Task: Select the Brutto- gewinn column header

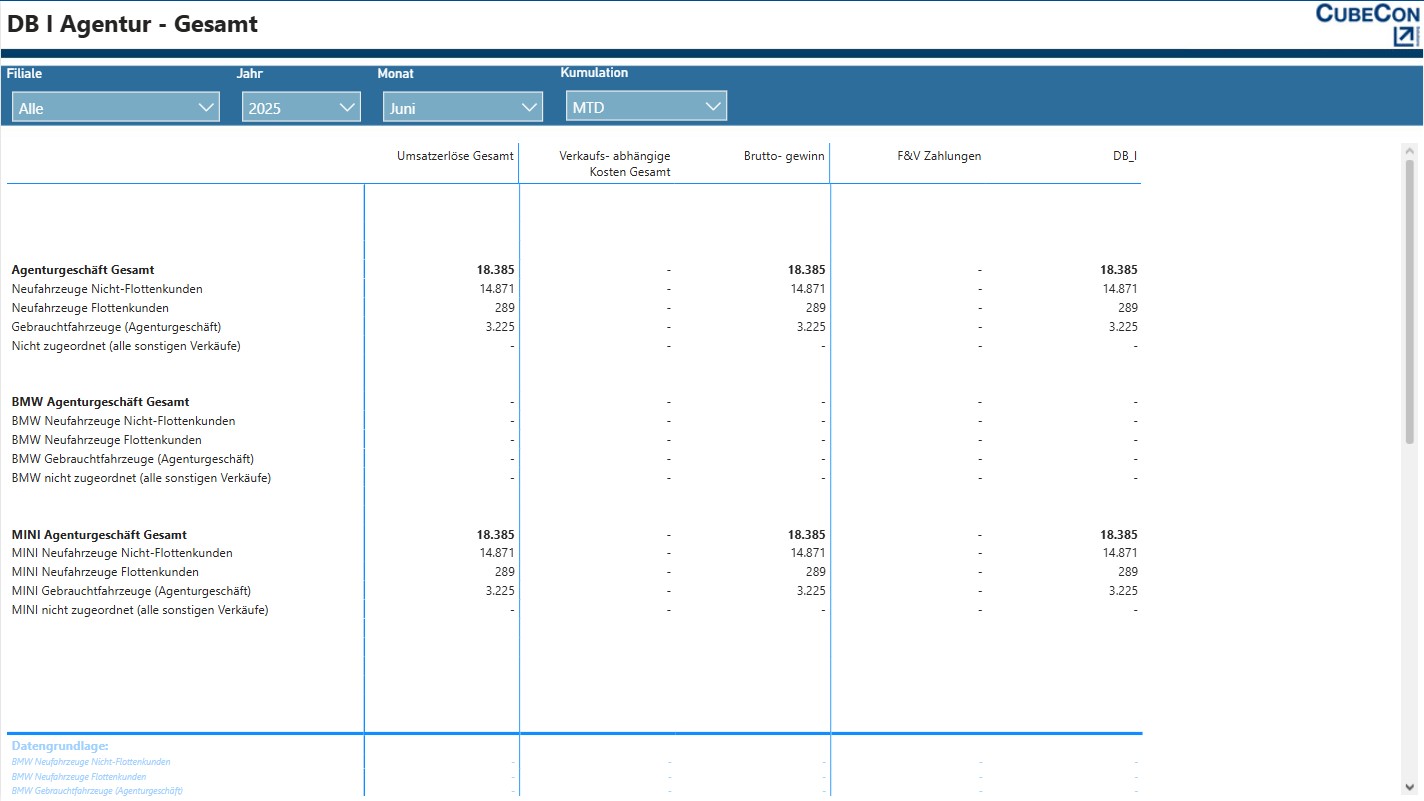Action: tap(784, 156)
